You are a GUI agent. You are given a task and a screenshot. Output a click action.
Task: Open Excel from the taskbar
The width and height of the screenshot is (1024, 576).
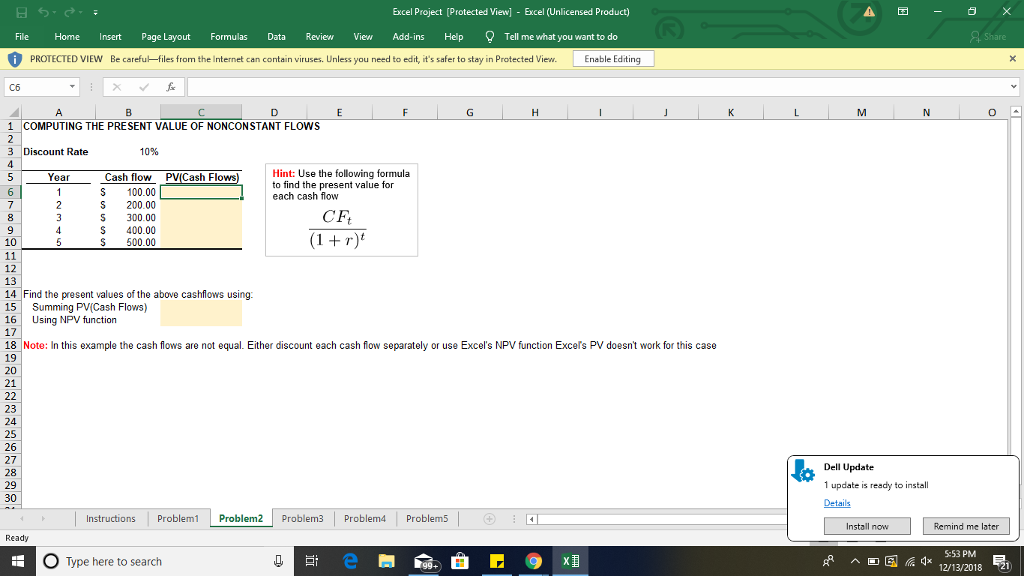571,560
